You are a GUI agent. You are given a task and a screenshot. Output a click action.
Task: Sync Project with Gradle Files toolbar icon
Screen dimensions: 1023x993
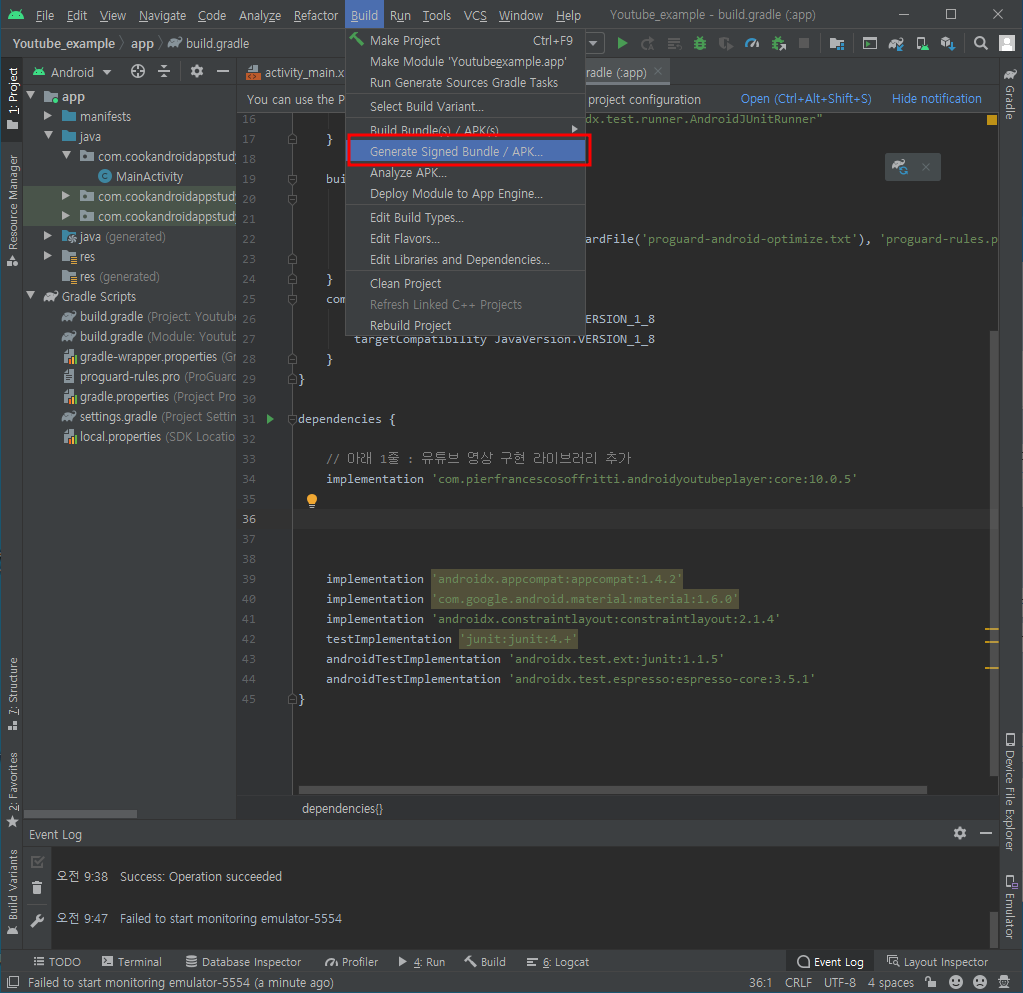point(896,44)
